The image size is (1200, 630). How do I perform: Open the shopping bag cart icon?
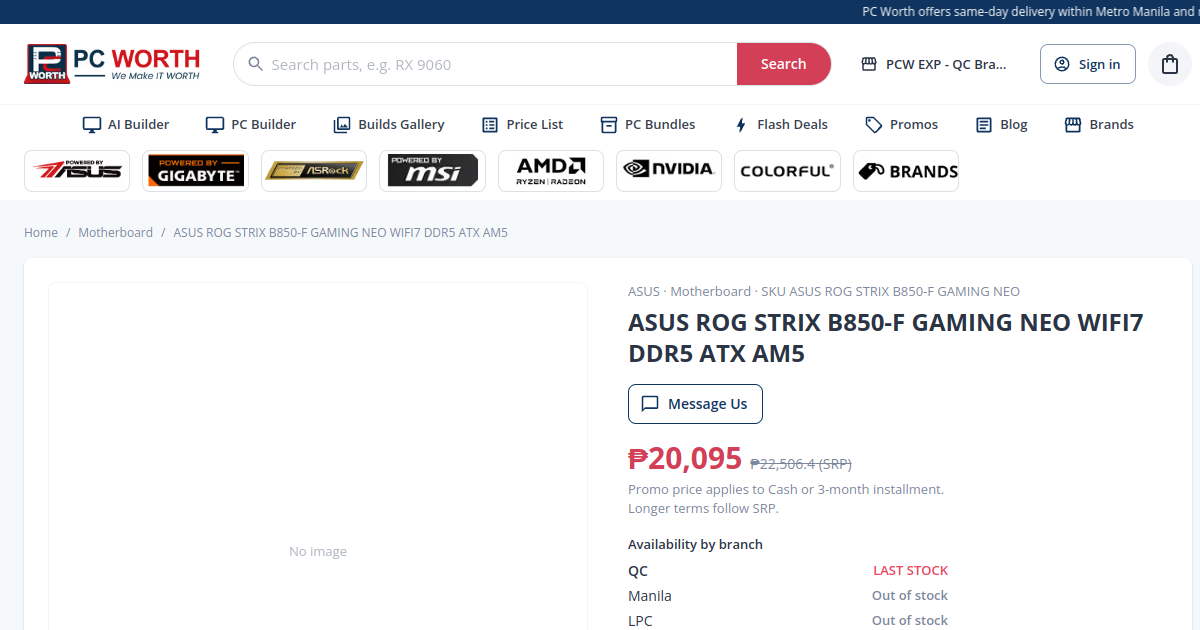[x=1169, y=64]
